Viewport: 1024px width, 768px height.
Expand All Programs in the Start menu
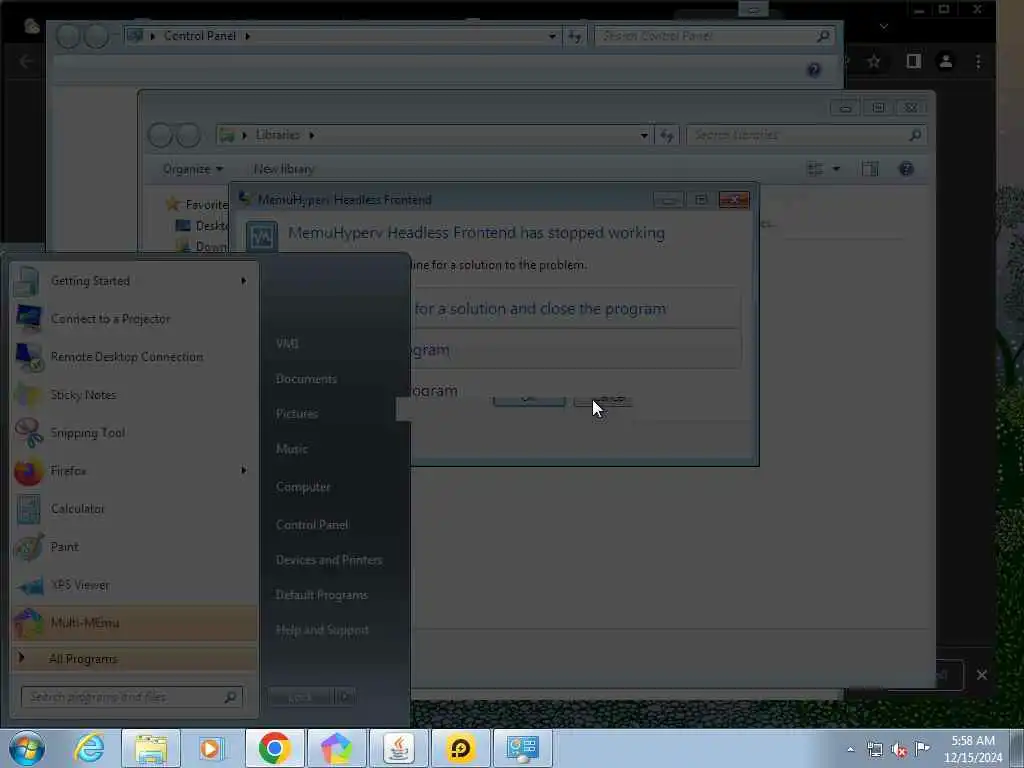pos(134,658)
